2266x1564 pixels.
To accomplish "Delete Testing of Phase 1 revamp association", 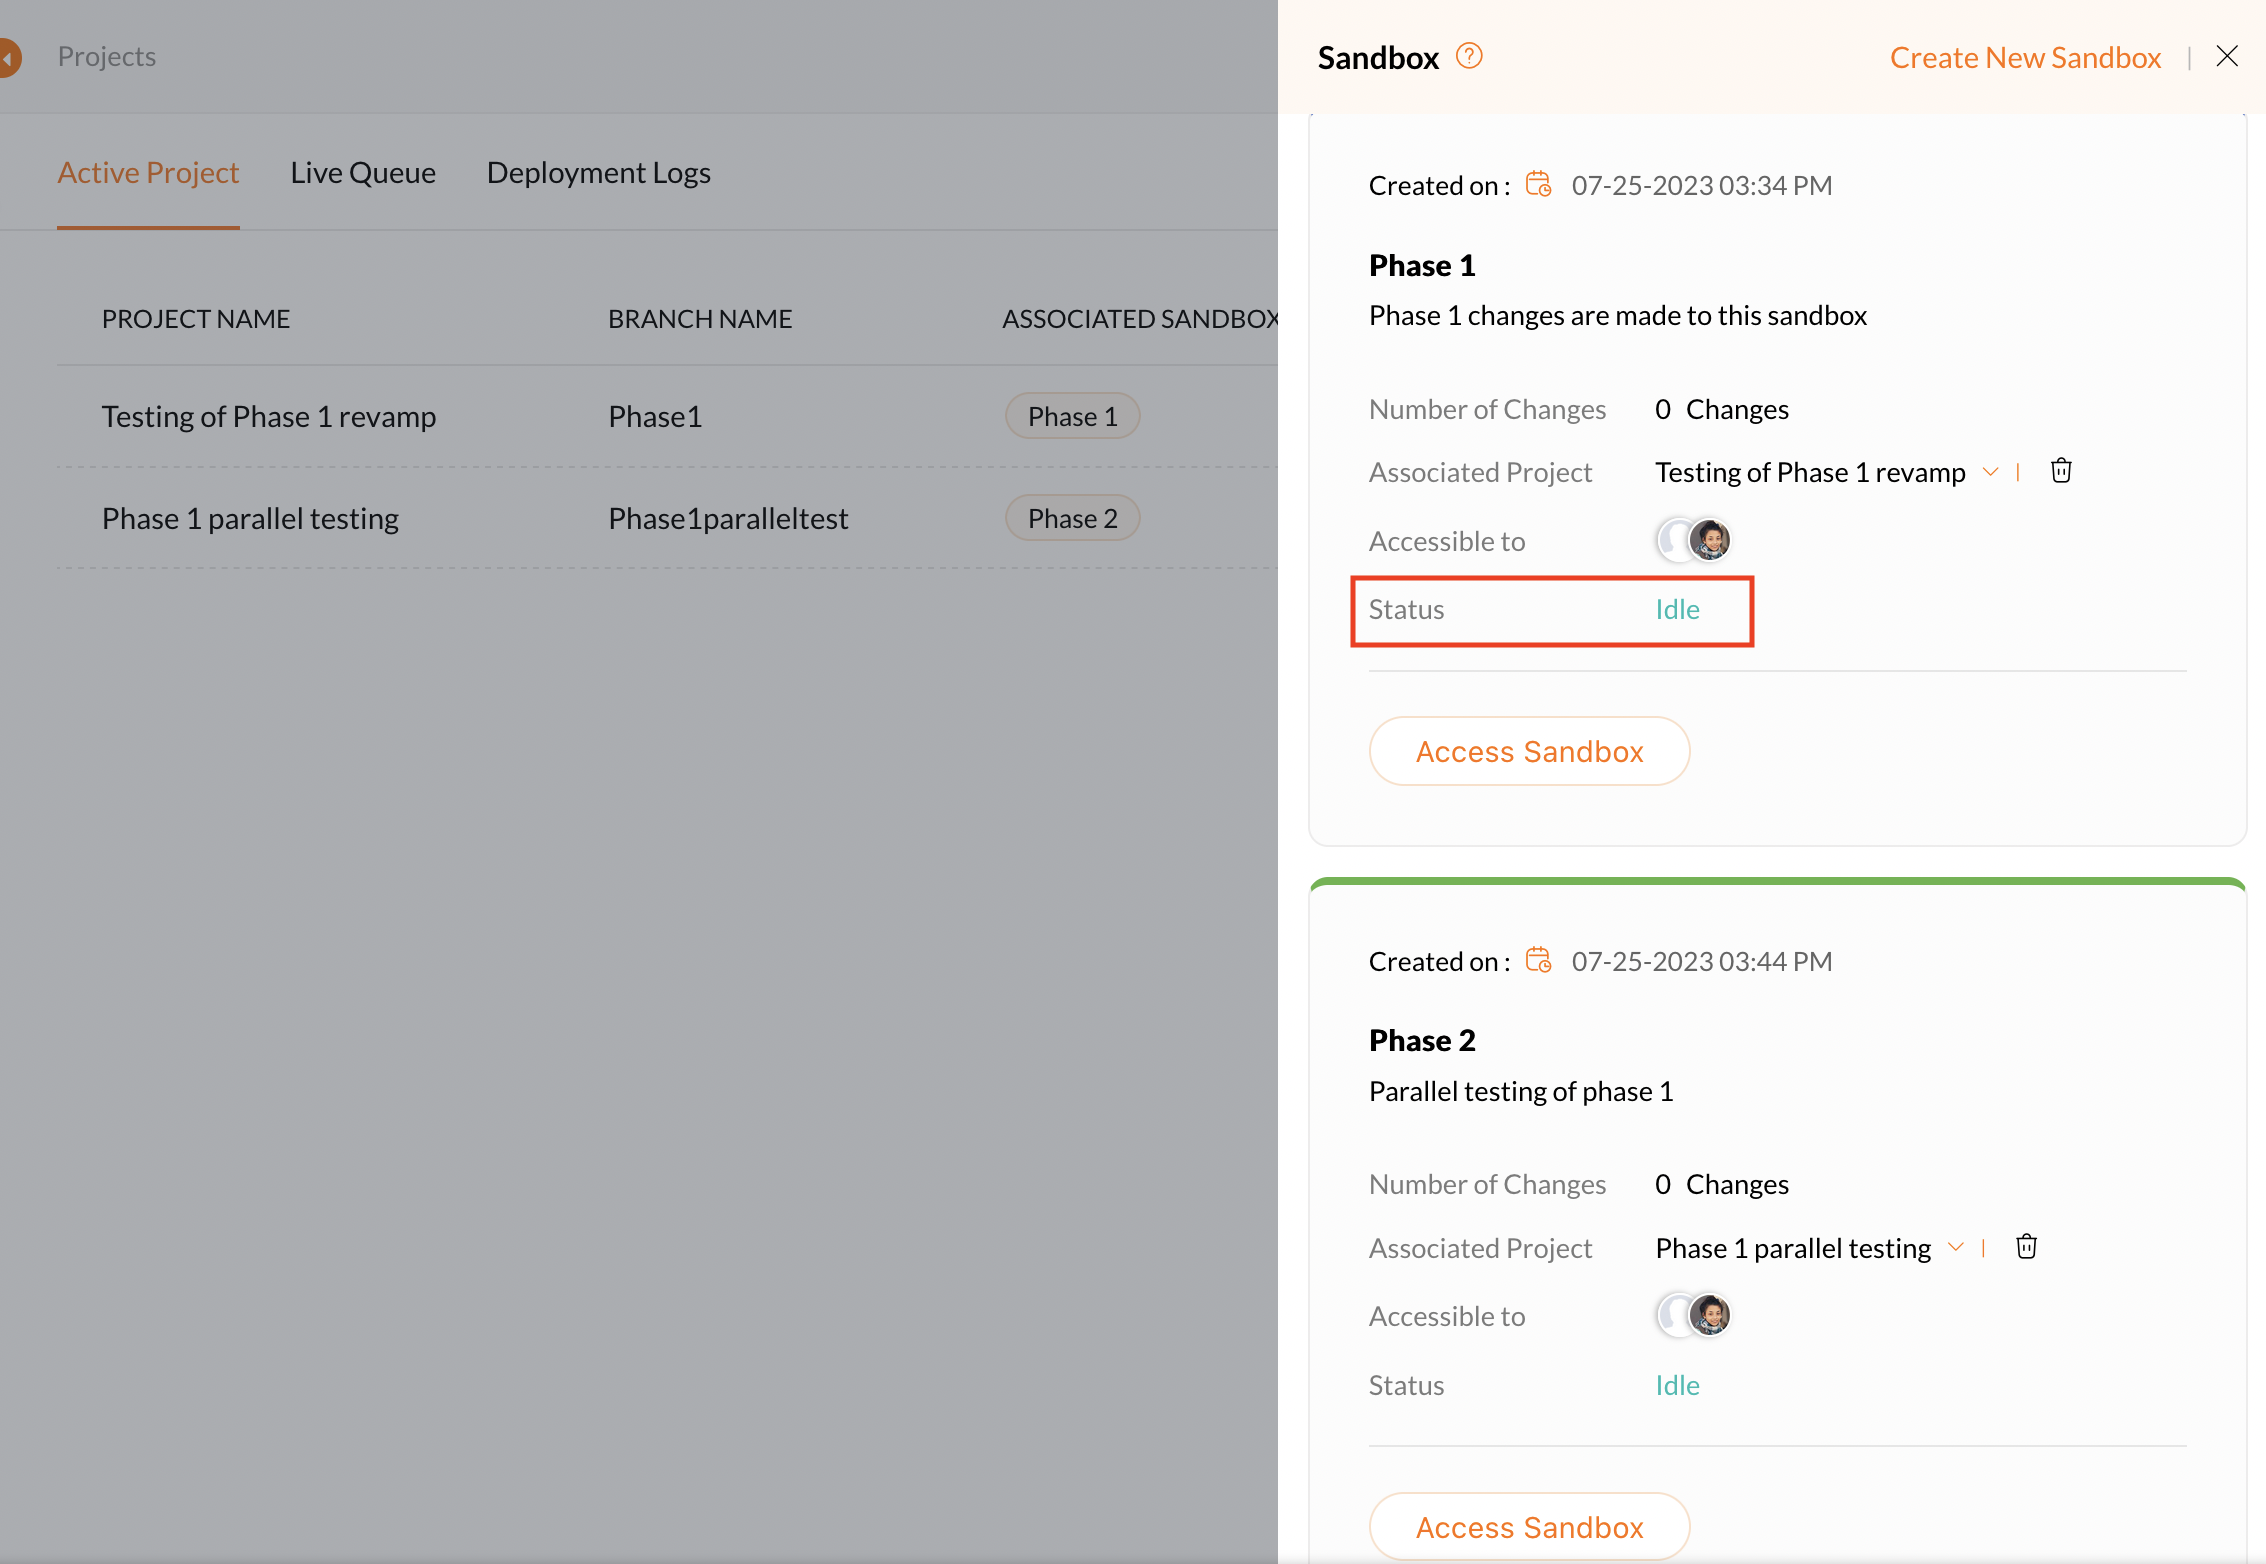I will (x=2061, y=471).
